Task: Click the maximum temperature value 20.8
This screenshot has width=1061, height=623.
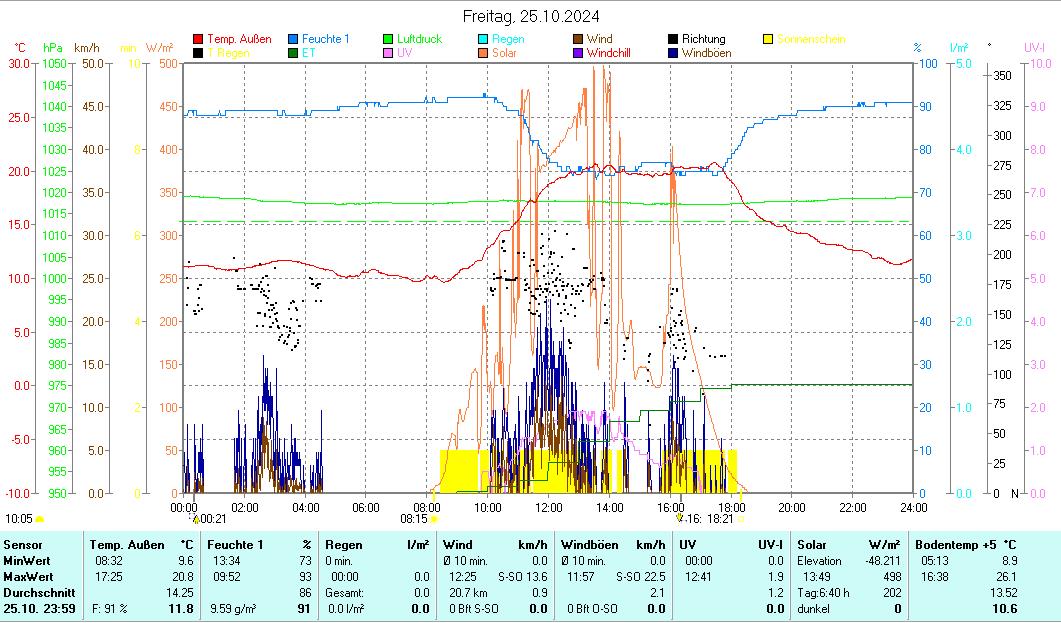Action: [x=181, y=577]
